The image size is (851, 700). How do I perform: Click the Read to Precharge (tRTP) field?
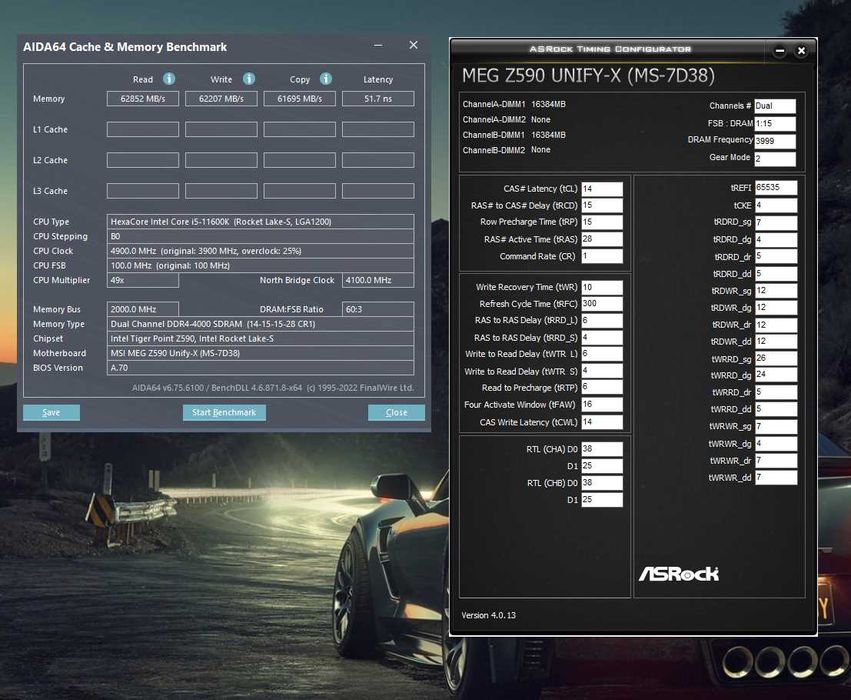(x=602, y=387)
